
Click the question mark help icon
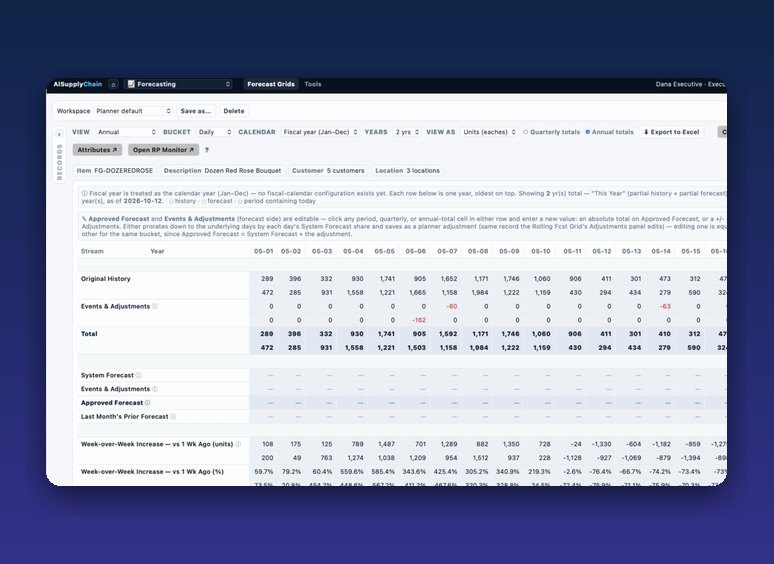[x=207, y=150]
